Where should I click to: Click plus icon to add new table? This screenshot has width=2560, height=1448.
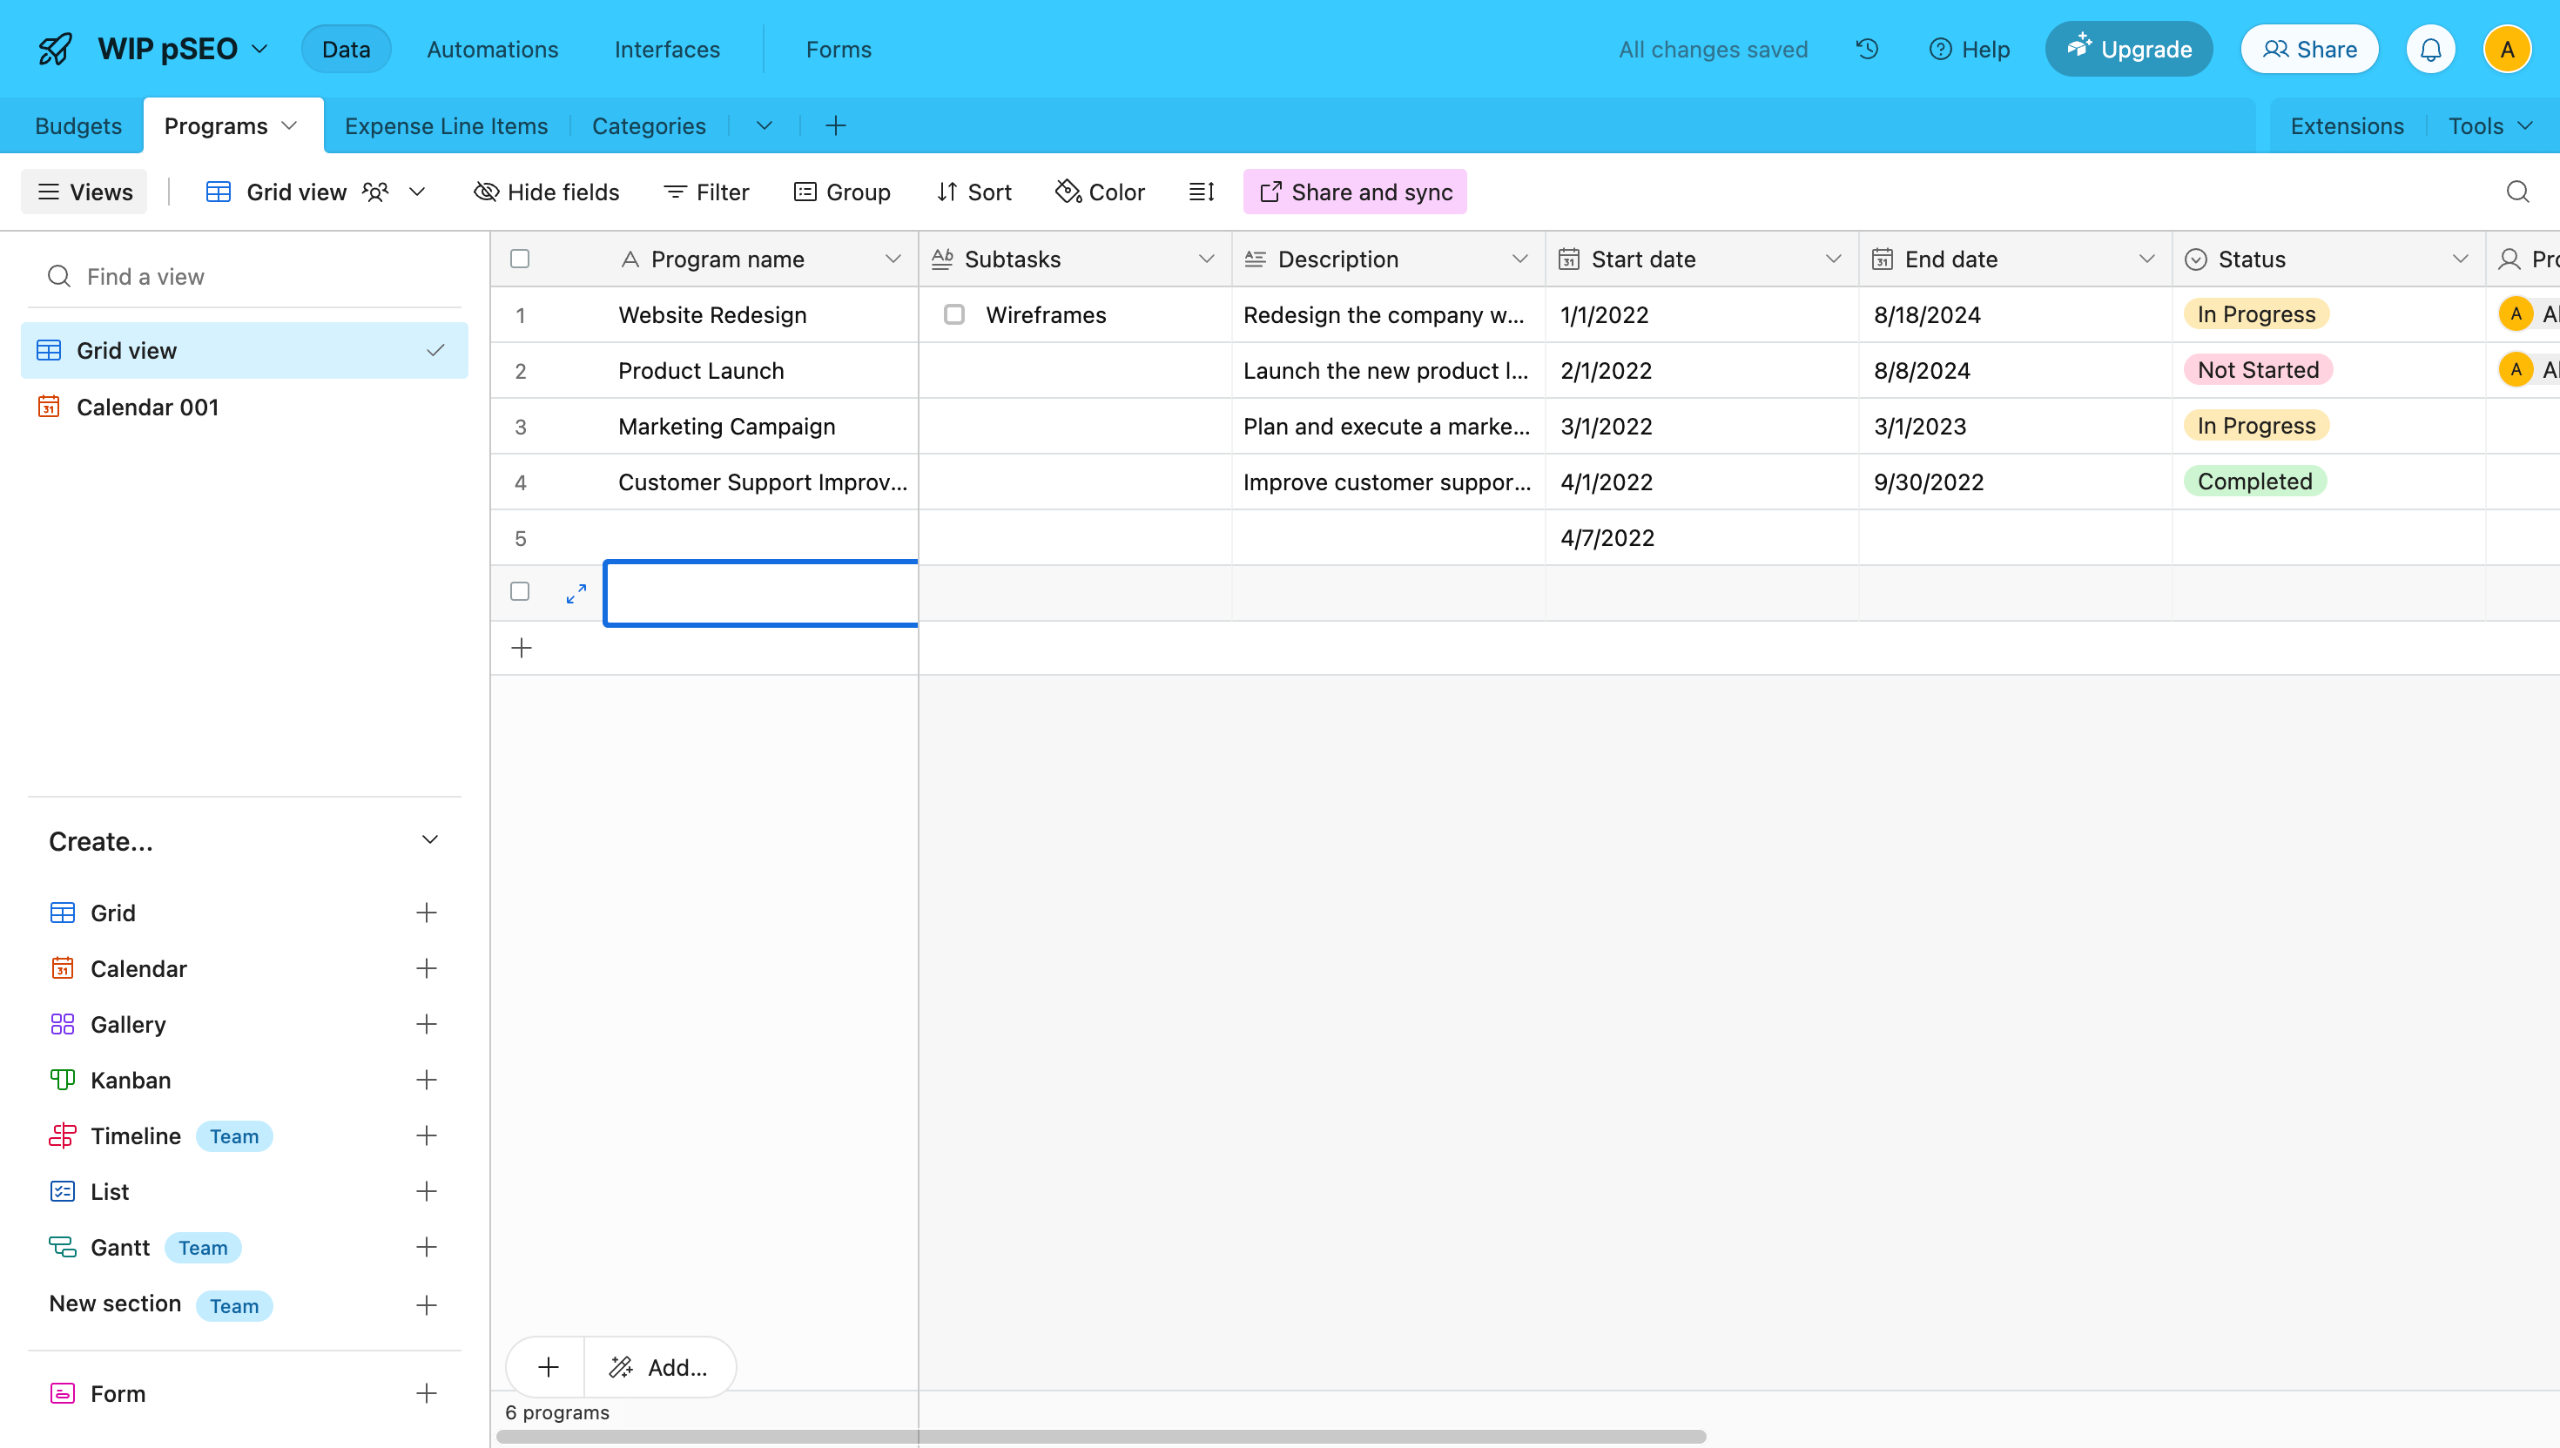(x=836, y=126)
